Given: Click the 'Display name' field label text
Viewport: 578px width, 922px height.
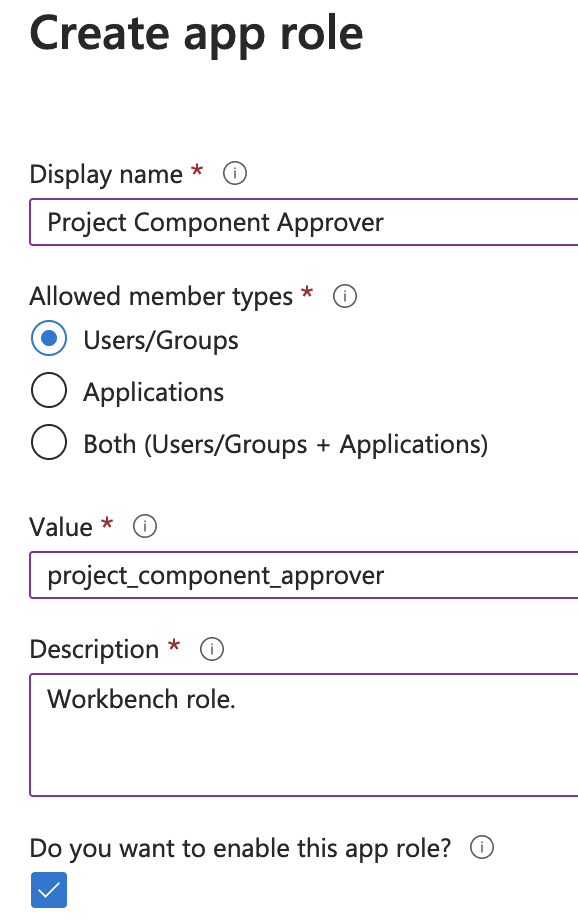Looking at the screenshot, I should tap(106, 175).
